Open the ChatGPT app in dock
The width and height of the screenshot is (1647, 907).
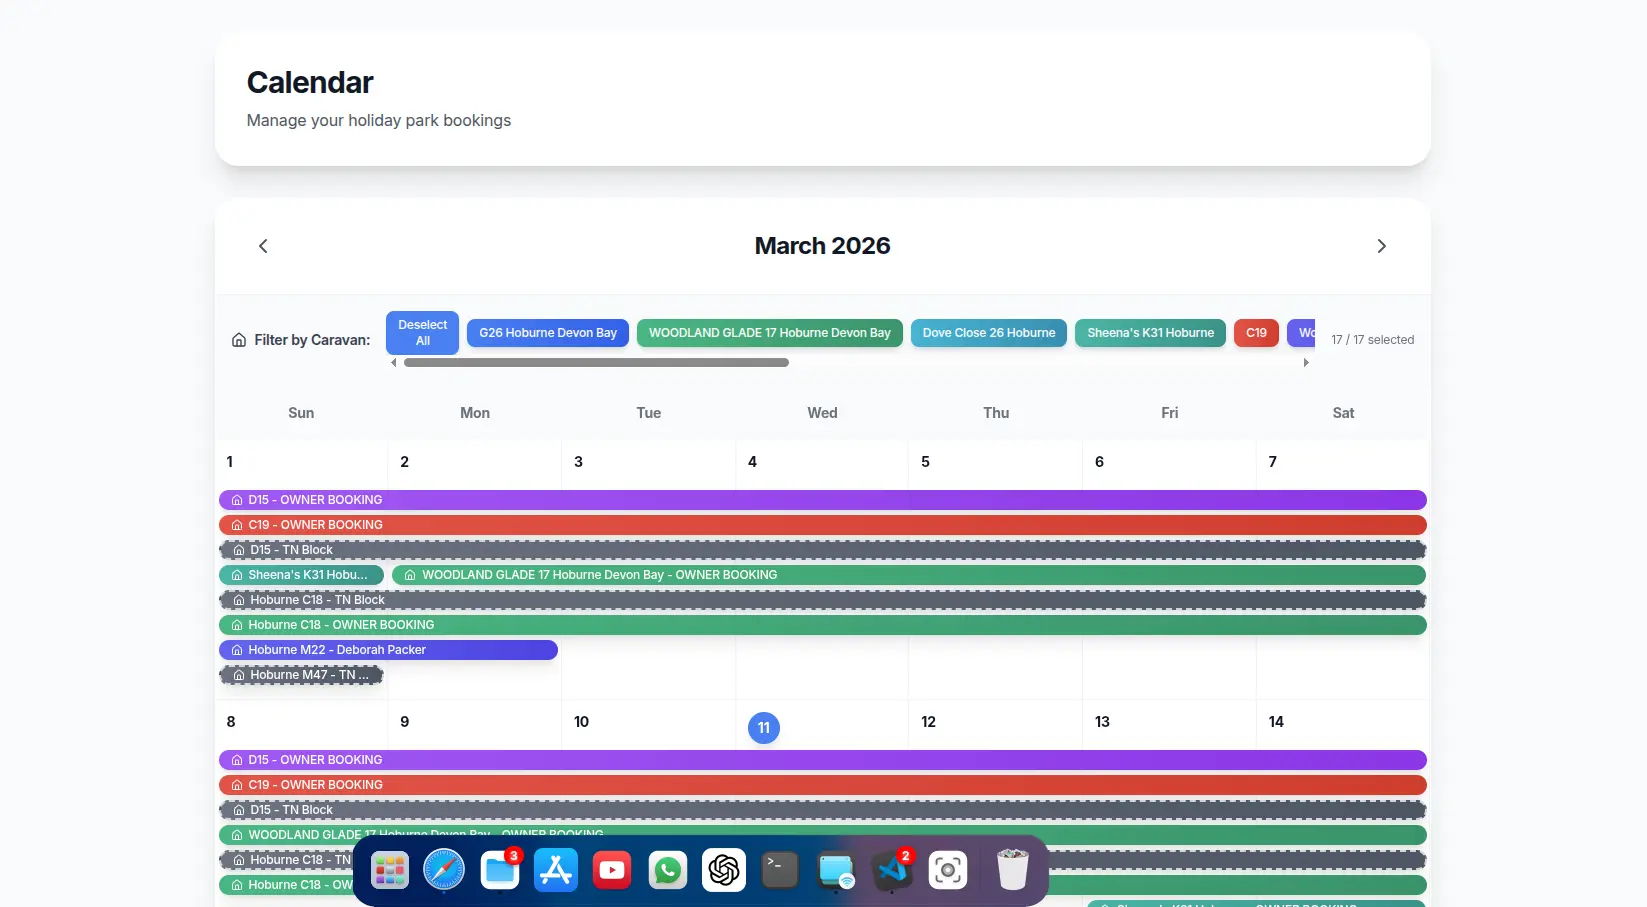click(724, 870)
